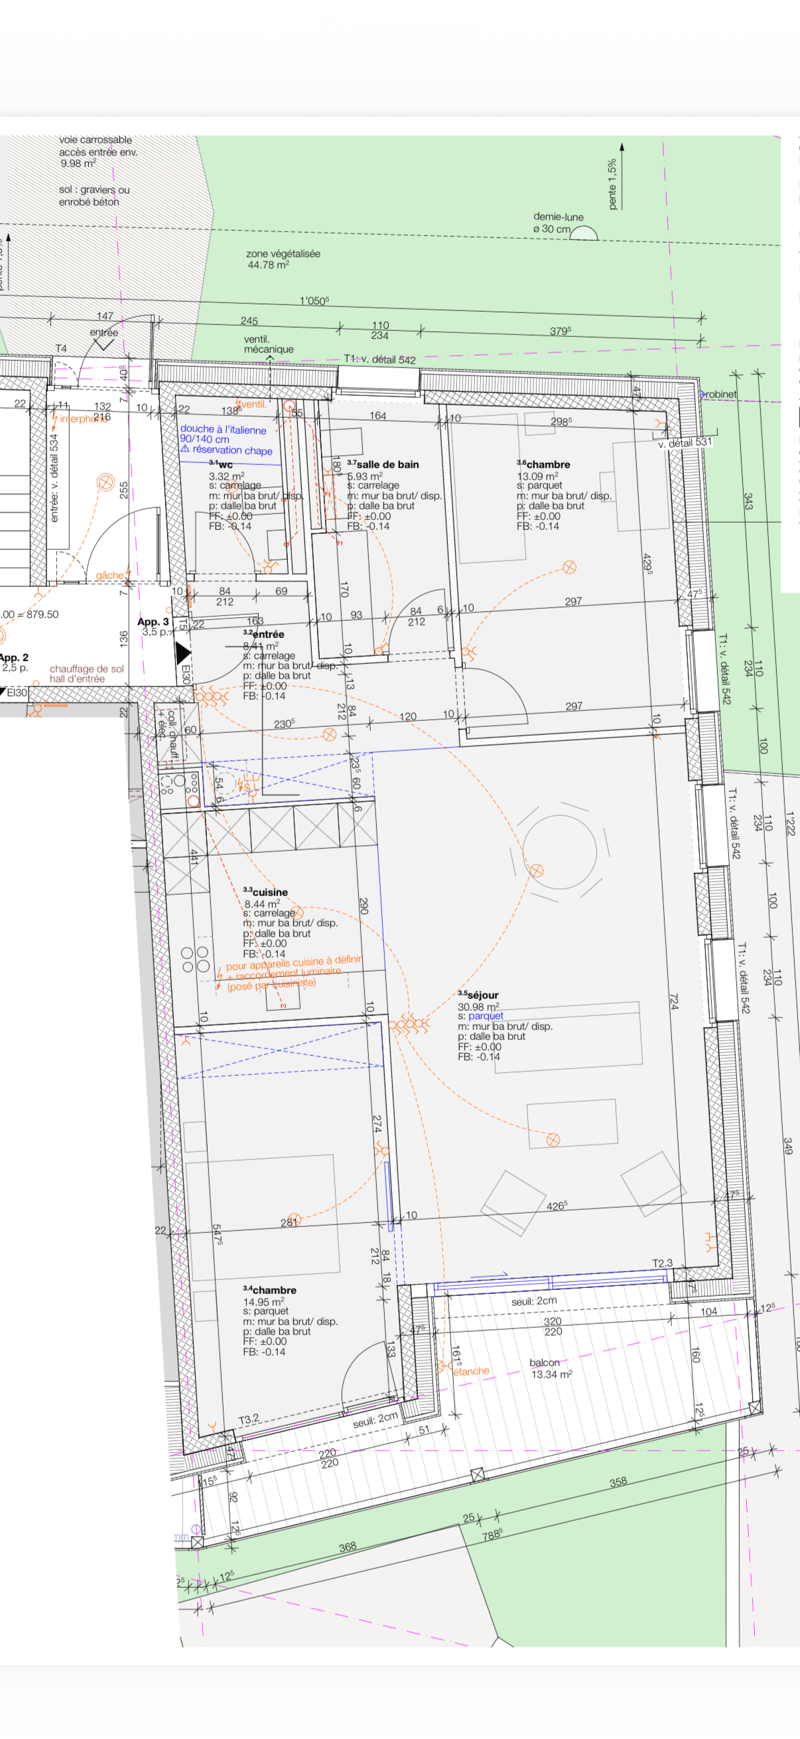Screen dimensions: 800x1739
Task: Click the "14.95 m²" bedroom area
Action: pyautogui.click(x=264, y=1302)
